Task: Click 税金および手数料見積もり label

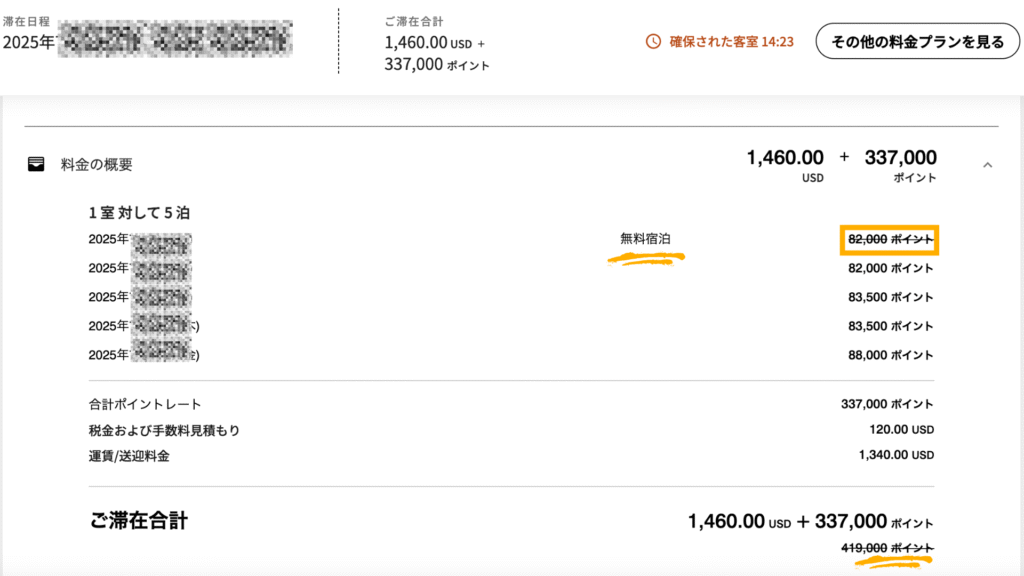Action: coord(165,430)
